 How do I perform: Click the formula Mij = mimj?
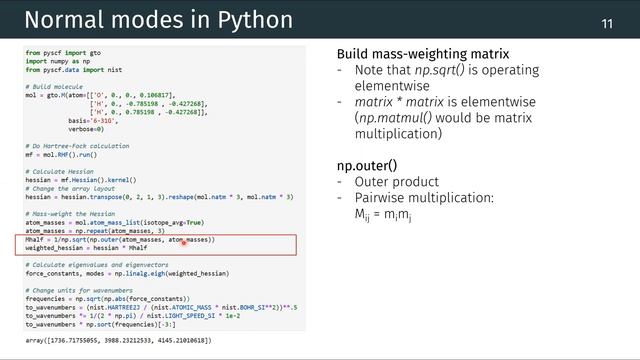(x=383, y=215)
